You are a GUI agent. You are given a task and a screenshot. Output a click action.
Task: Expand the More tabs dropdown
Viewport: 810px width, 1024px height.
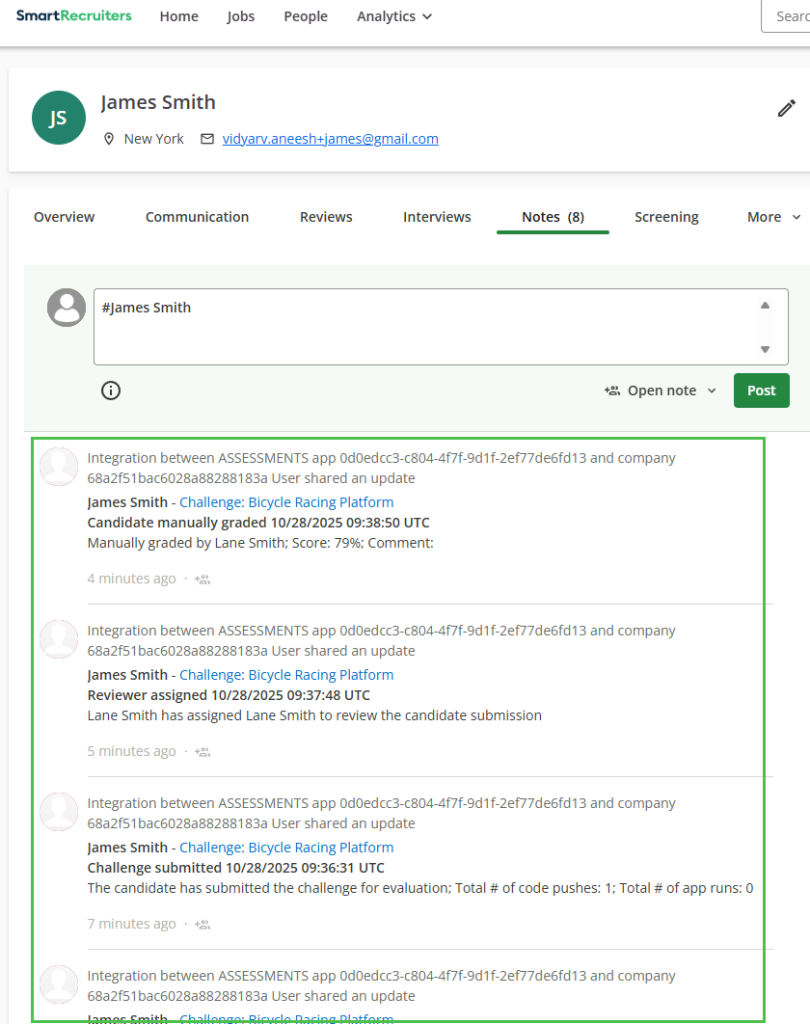point(774,217)
